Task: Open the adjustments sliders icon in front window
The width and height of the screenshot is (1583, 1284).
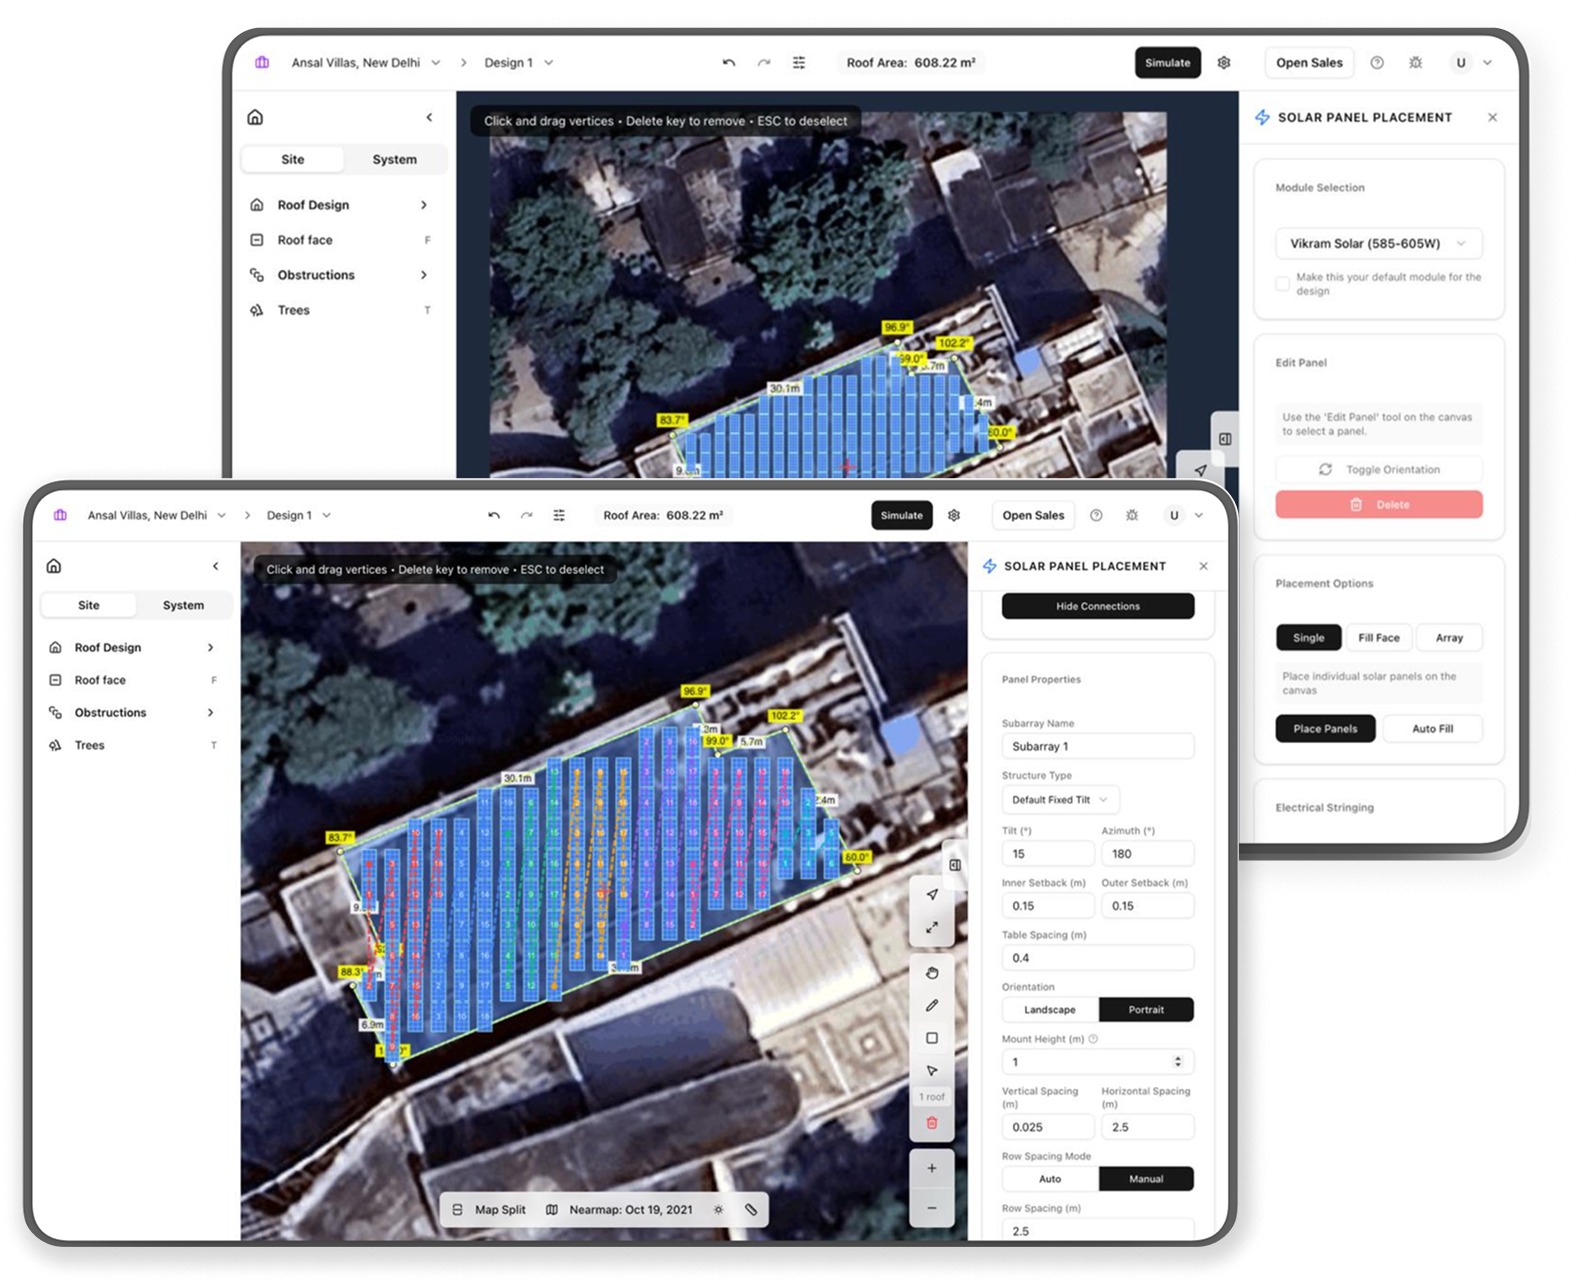Action: pyautogui.click(x=559, y=515)
